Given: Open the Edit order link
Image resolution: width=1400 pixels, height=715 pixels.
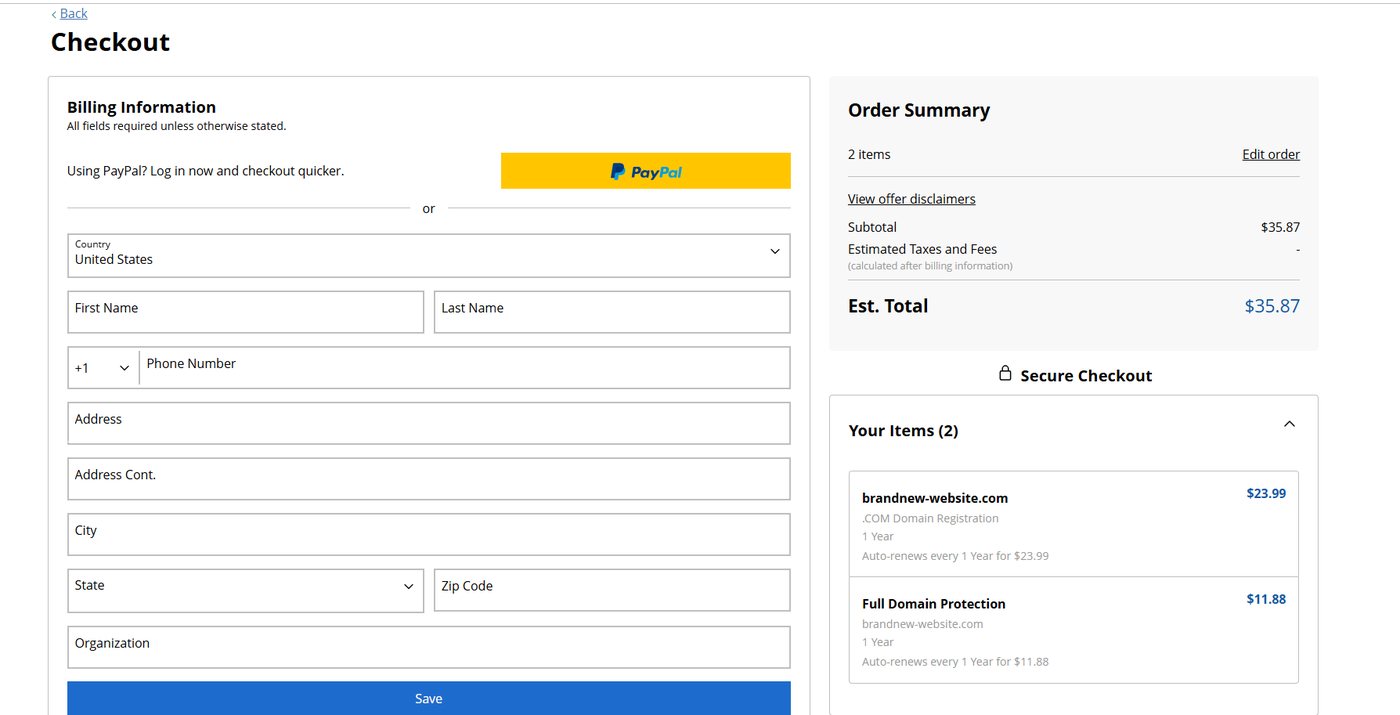Looking at the screenshot, I should click(x=1271, y=154).
